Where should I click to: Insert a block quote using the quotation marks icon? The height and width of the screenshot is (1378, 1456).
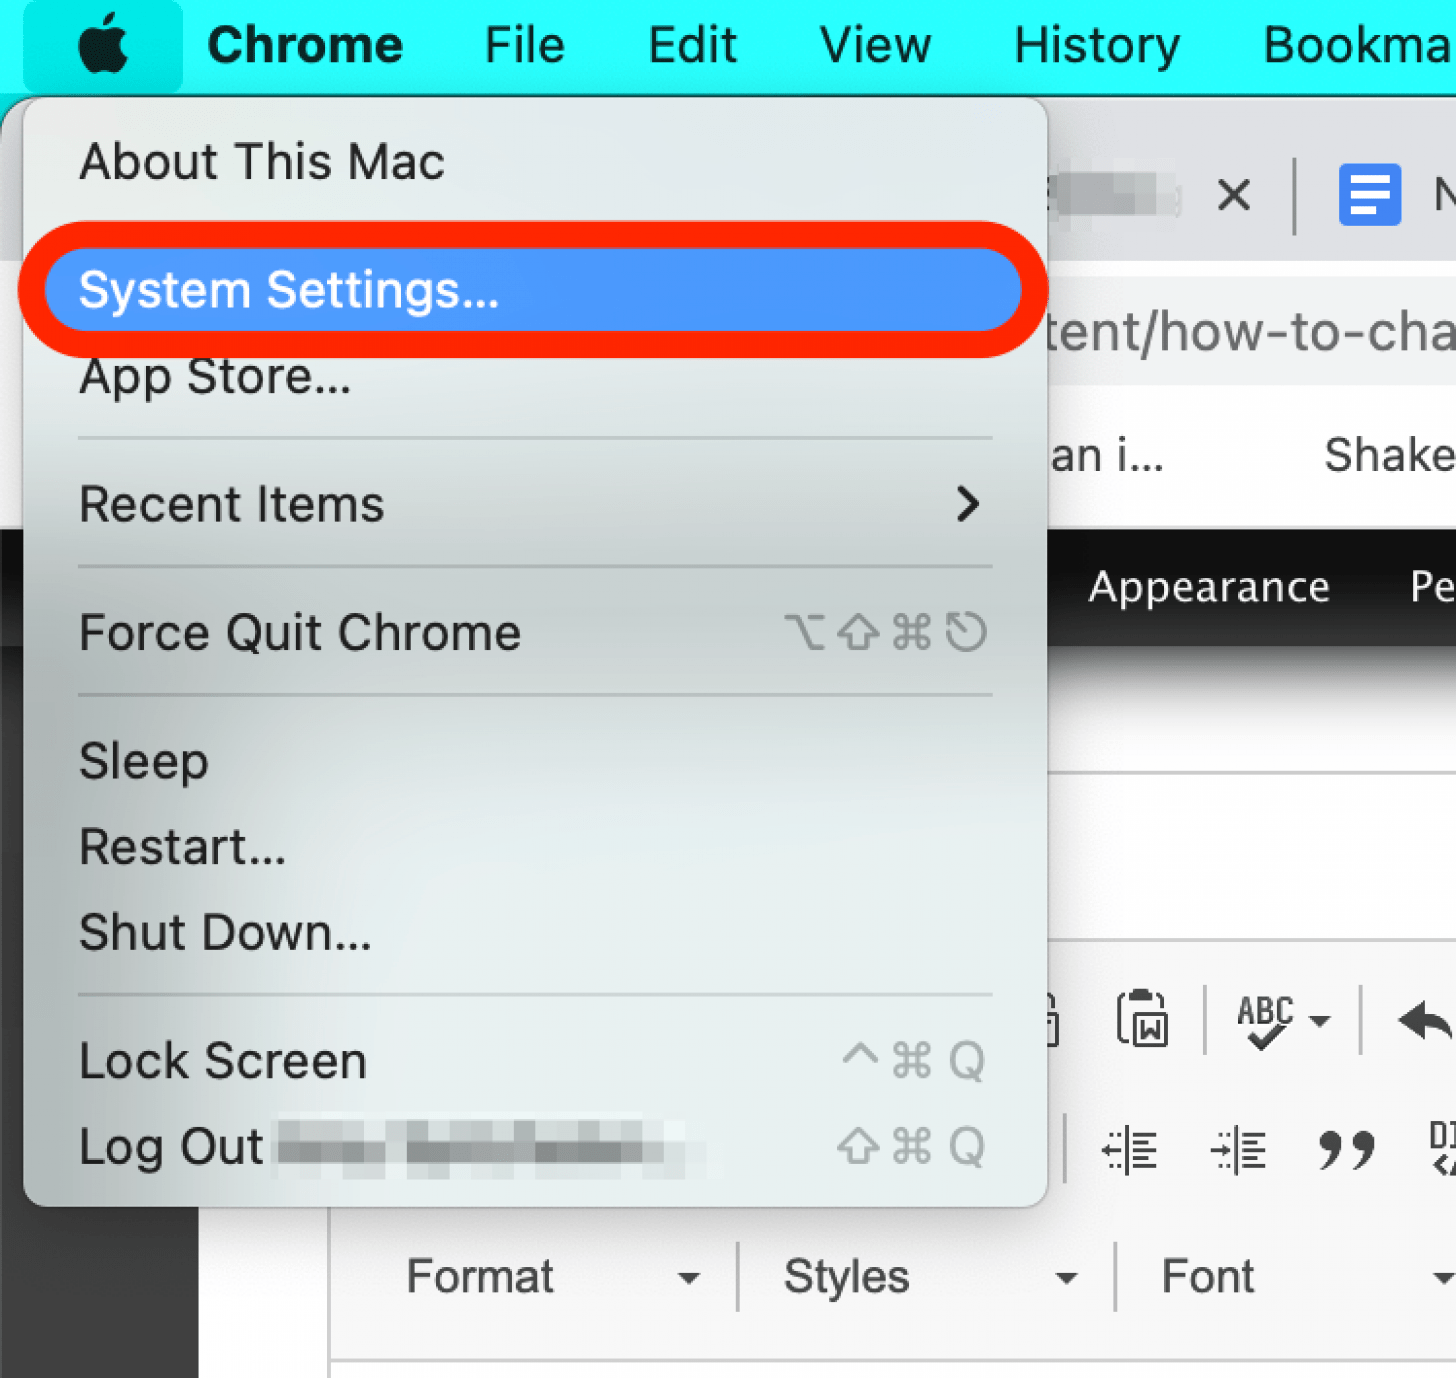click(1346, 1149)
